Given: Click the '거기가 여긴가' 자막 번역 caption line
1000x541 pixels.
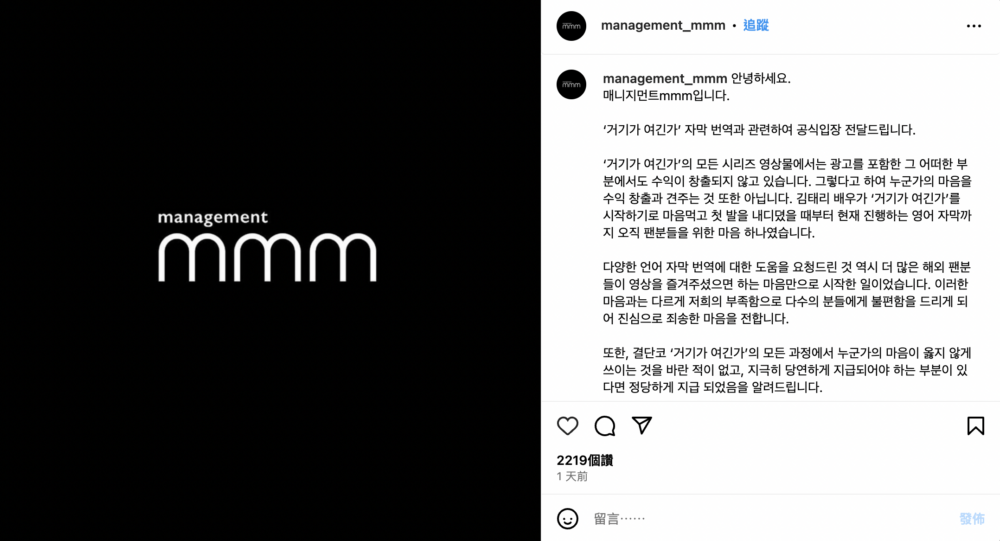Looking at the screenshot, I should click(x=759, y=130).
